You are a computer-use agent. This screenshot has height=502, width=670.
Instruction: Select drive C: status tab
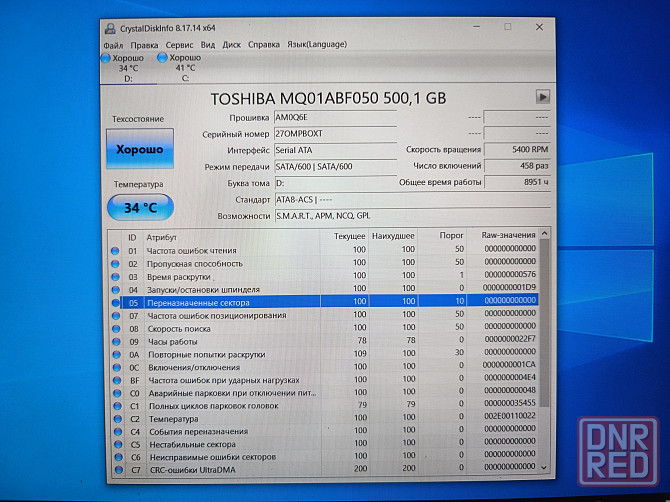point(184,68)
